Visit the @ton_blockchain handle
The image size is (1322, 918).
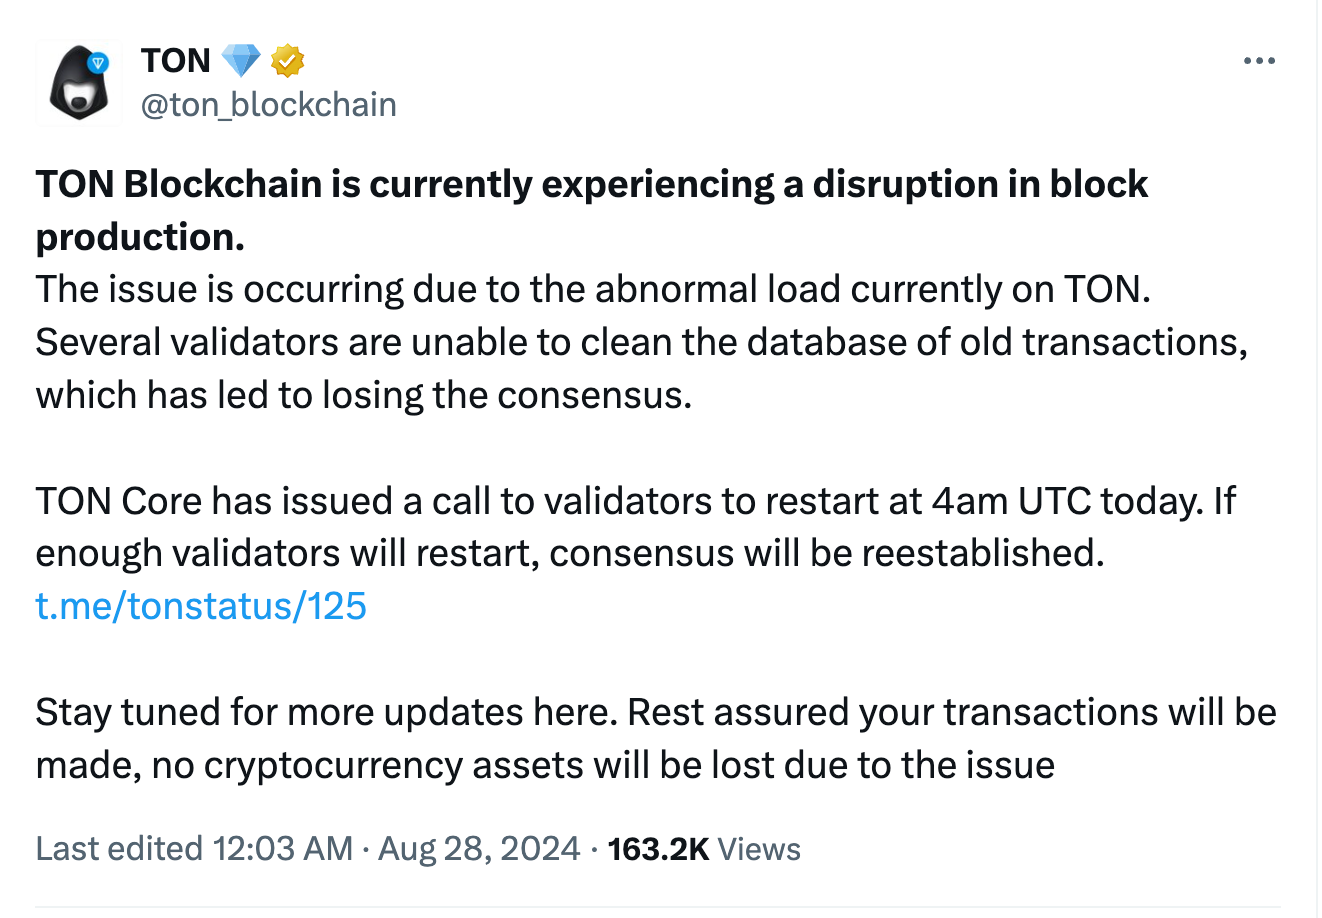pyautogui.click(x=268, y=105)
